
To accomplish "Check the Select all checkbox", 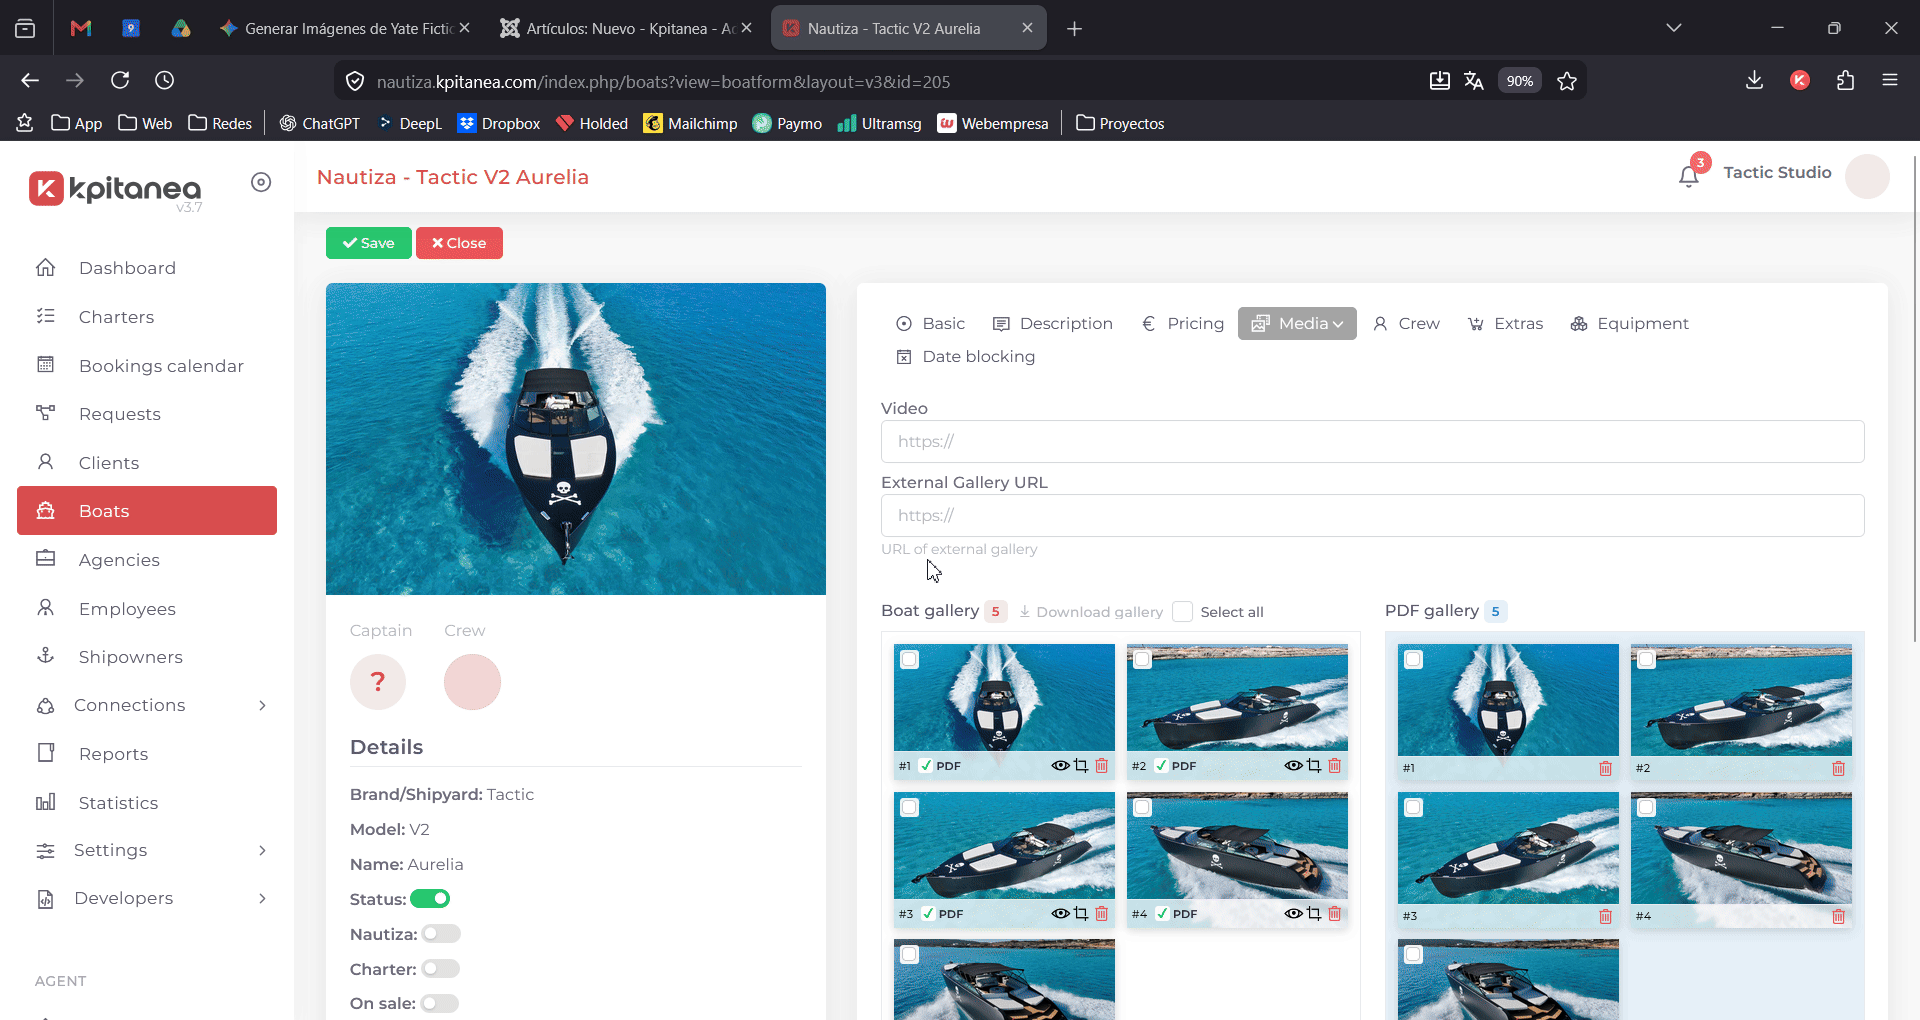I will 1182,612.
